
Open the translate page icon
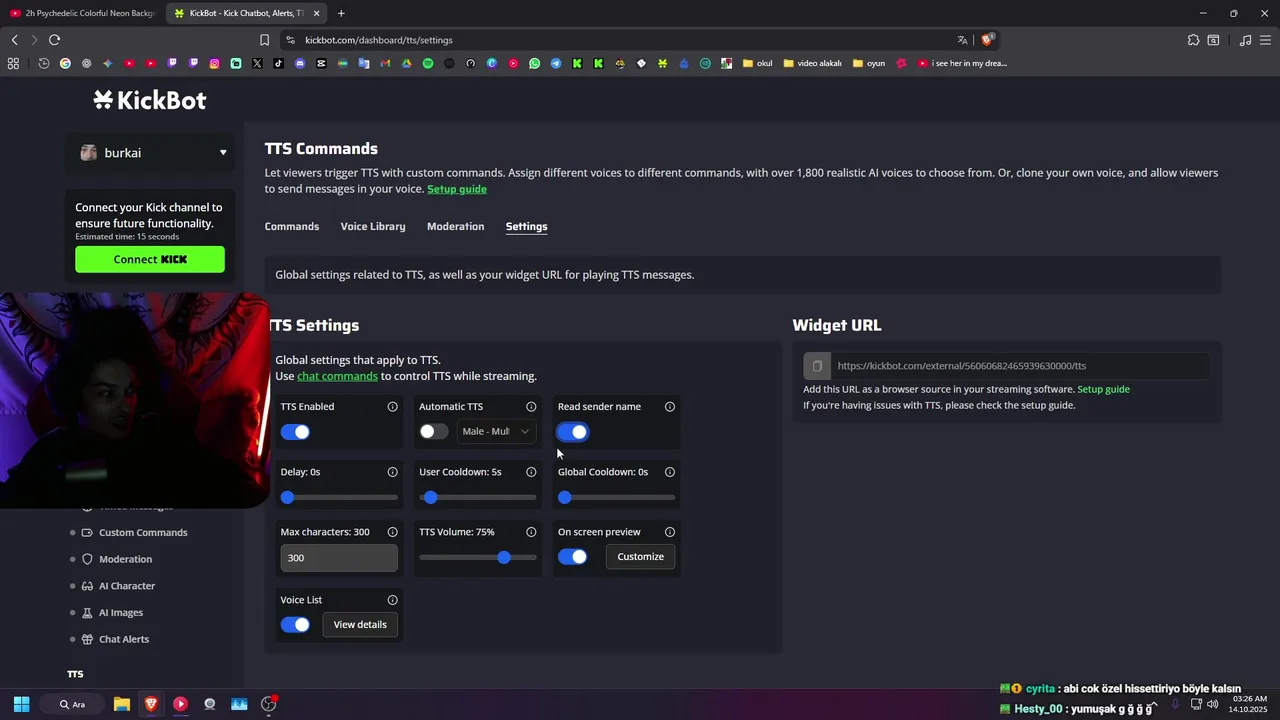(962, 40)
